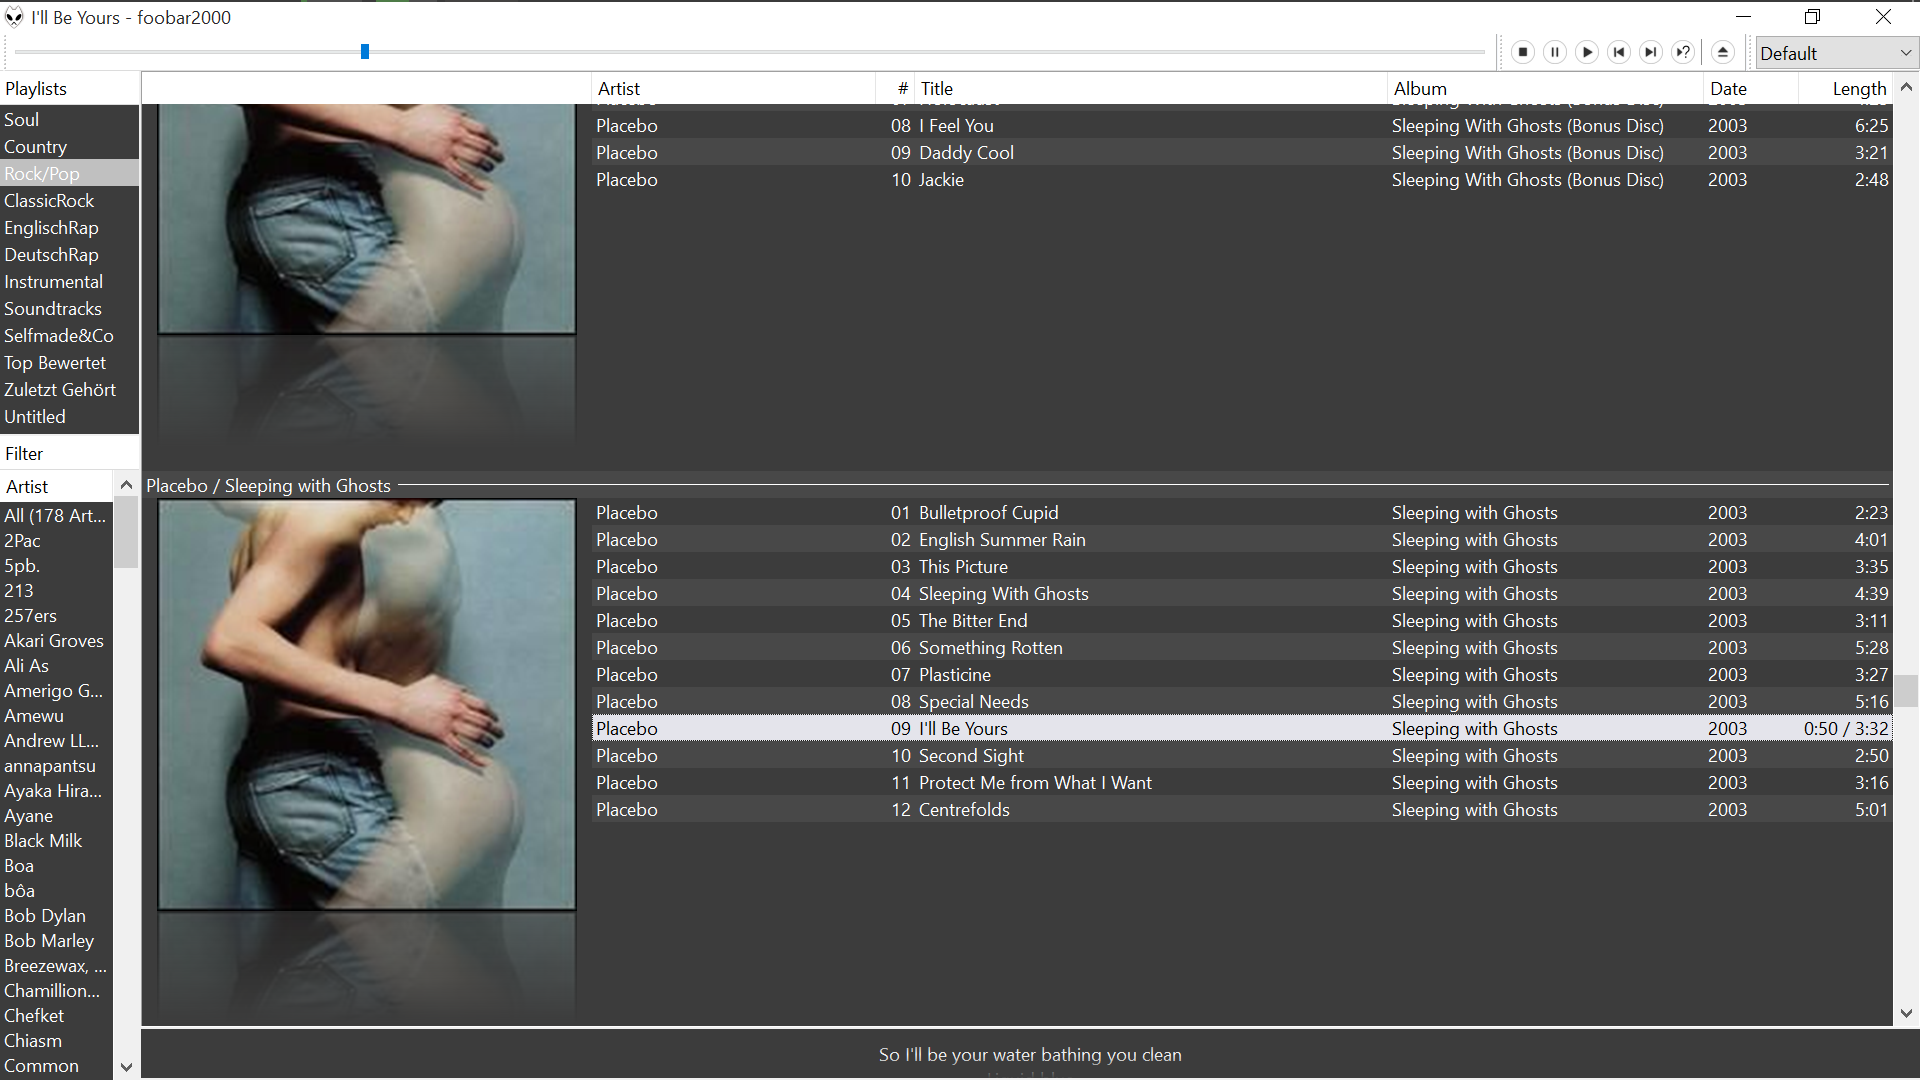
Task: Click playlist scrollbar down arrow
Action: tap(1906, 1014)
